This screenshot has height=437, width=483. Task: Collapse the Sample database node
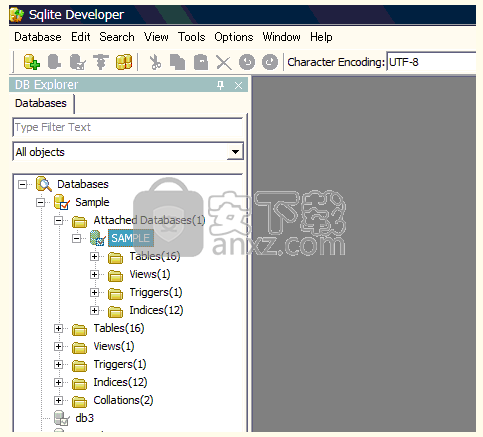coord(40,202)
